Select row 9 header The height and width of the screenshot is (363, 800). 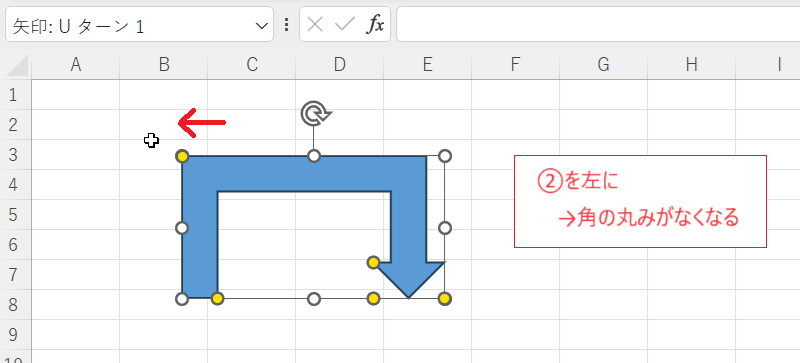tap(15, 335)
